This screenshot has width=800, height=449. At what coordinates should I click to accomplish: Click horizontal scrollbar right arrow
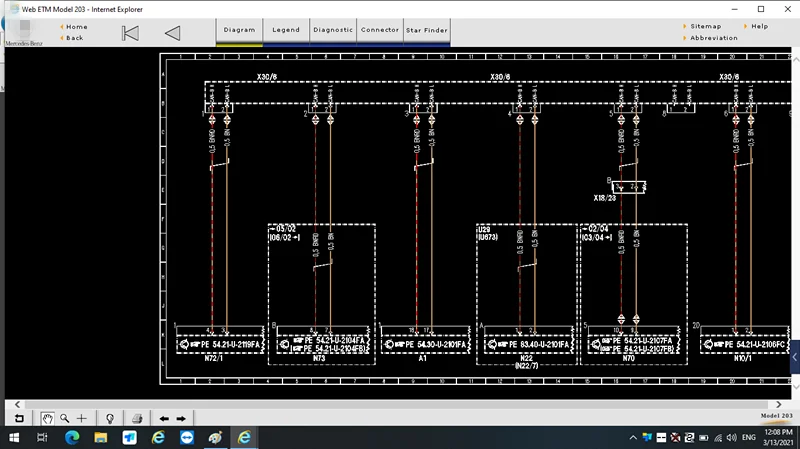coord(778,404)
